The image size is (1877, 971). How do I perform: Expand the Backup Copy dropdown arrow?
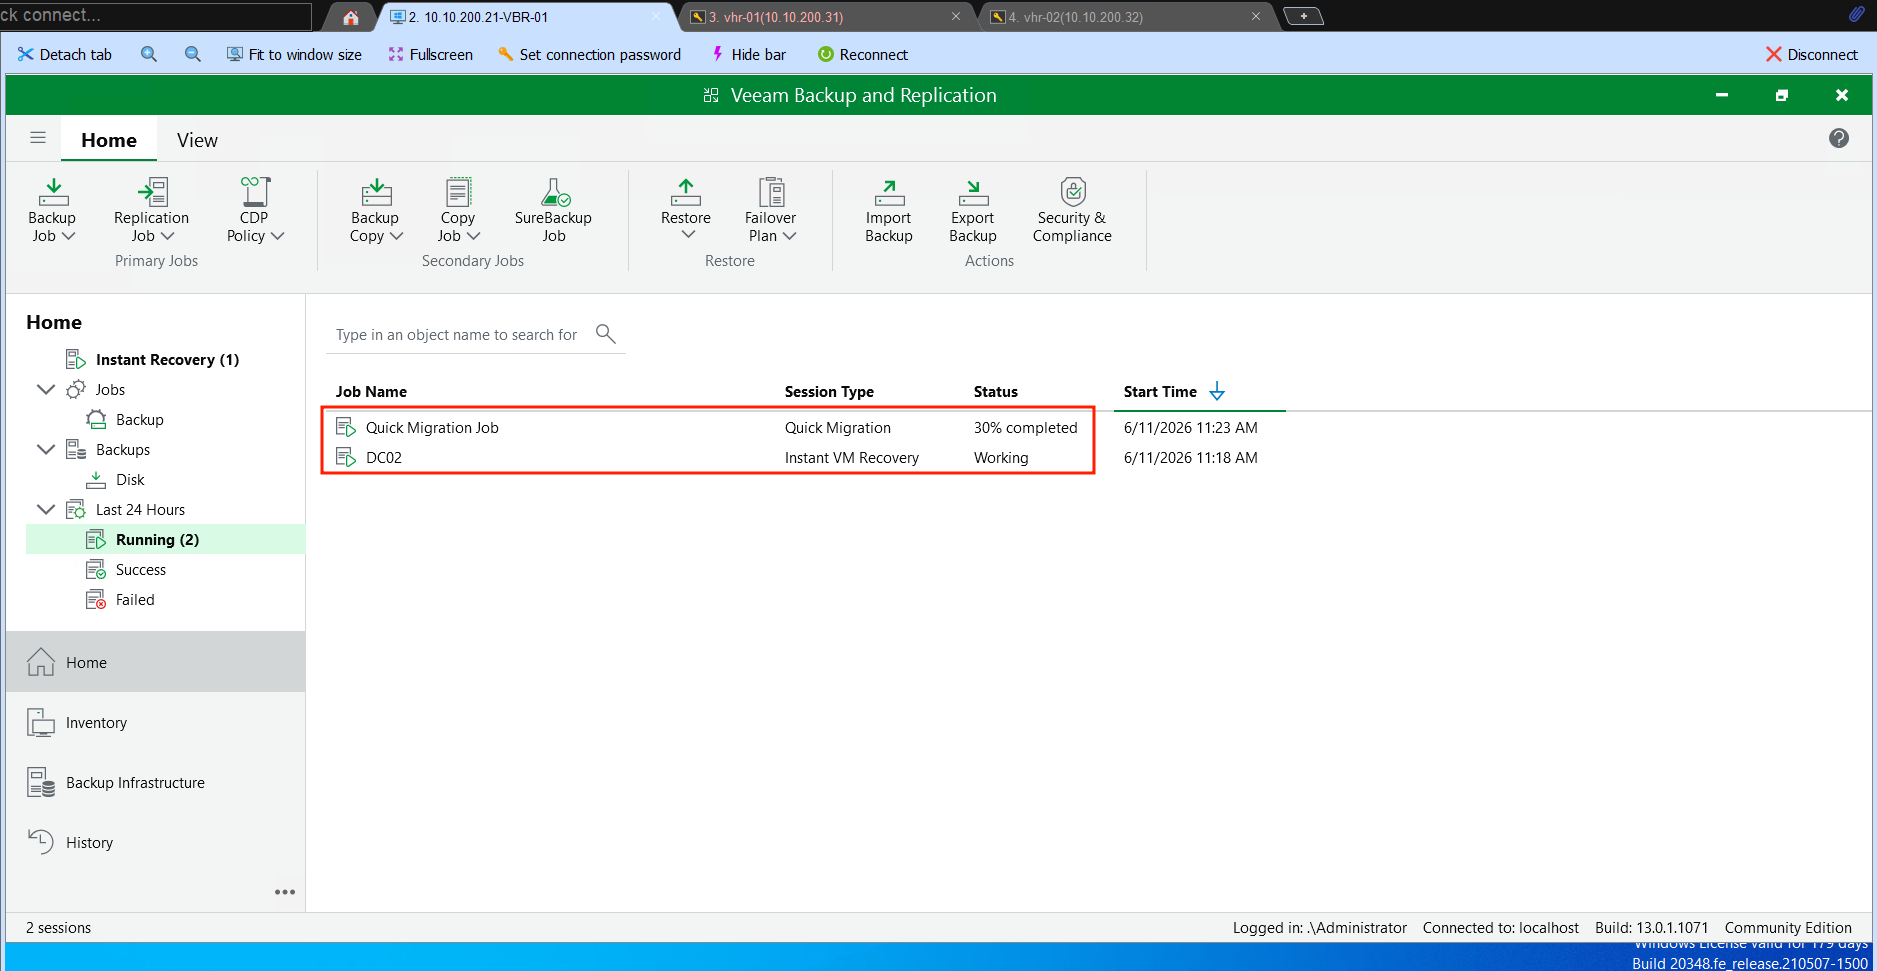397,236
